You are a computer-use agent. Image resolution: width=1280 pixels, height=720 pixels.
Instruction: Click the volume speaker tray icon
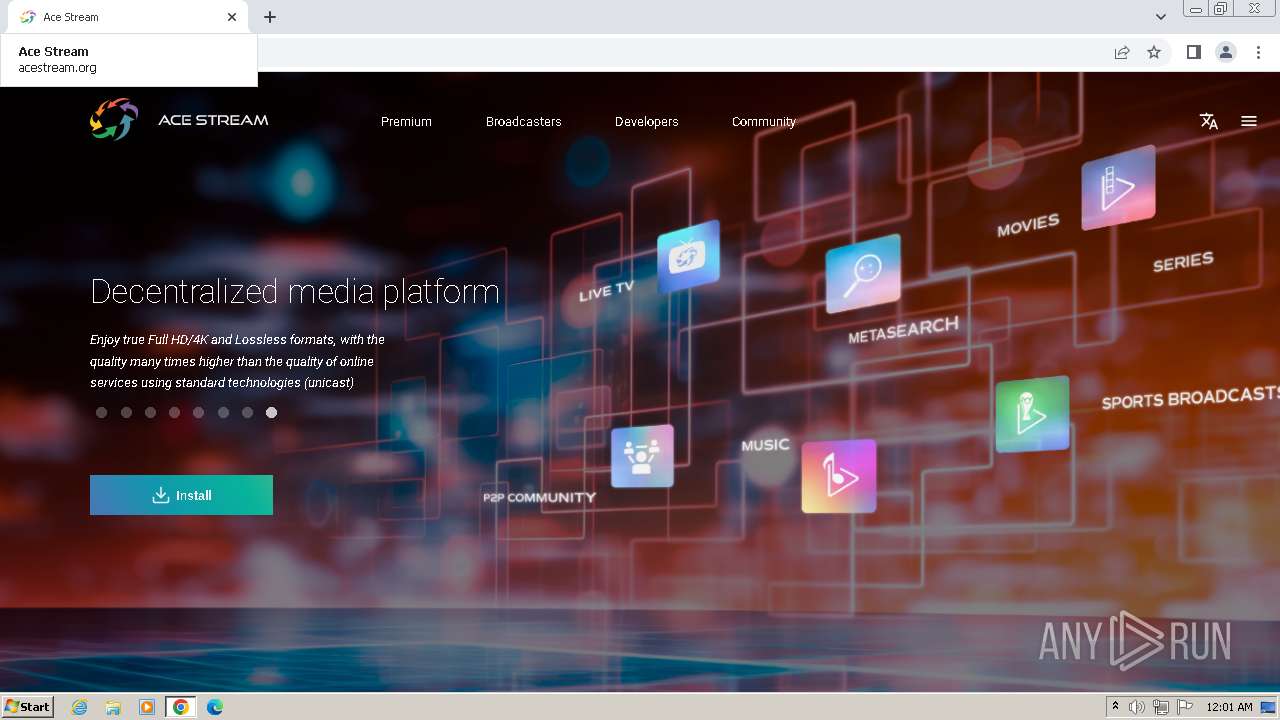pyautogui.click(x=1137, y=707)
